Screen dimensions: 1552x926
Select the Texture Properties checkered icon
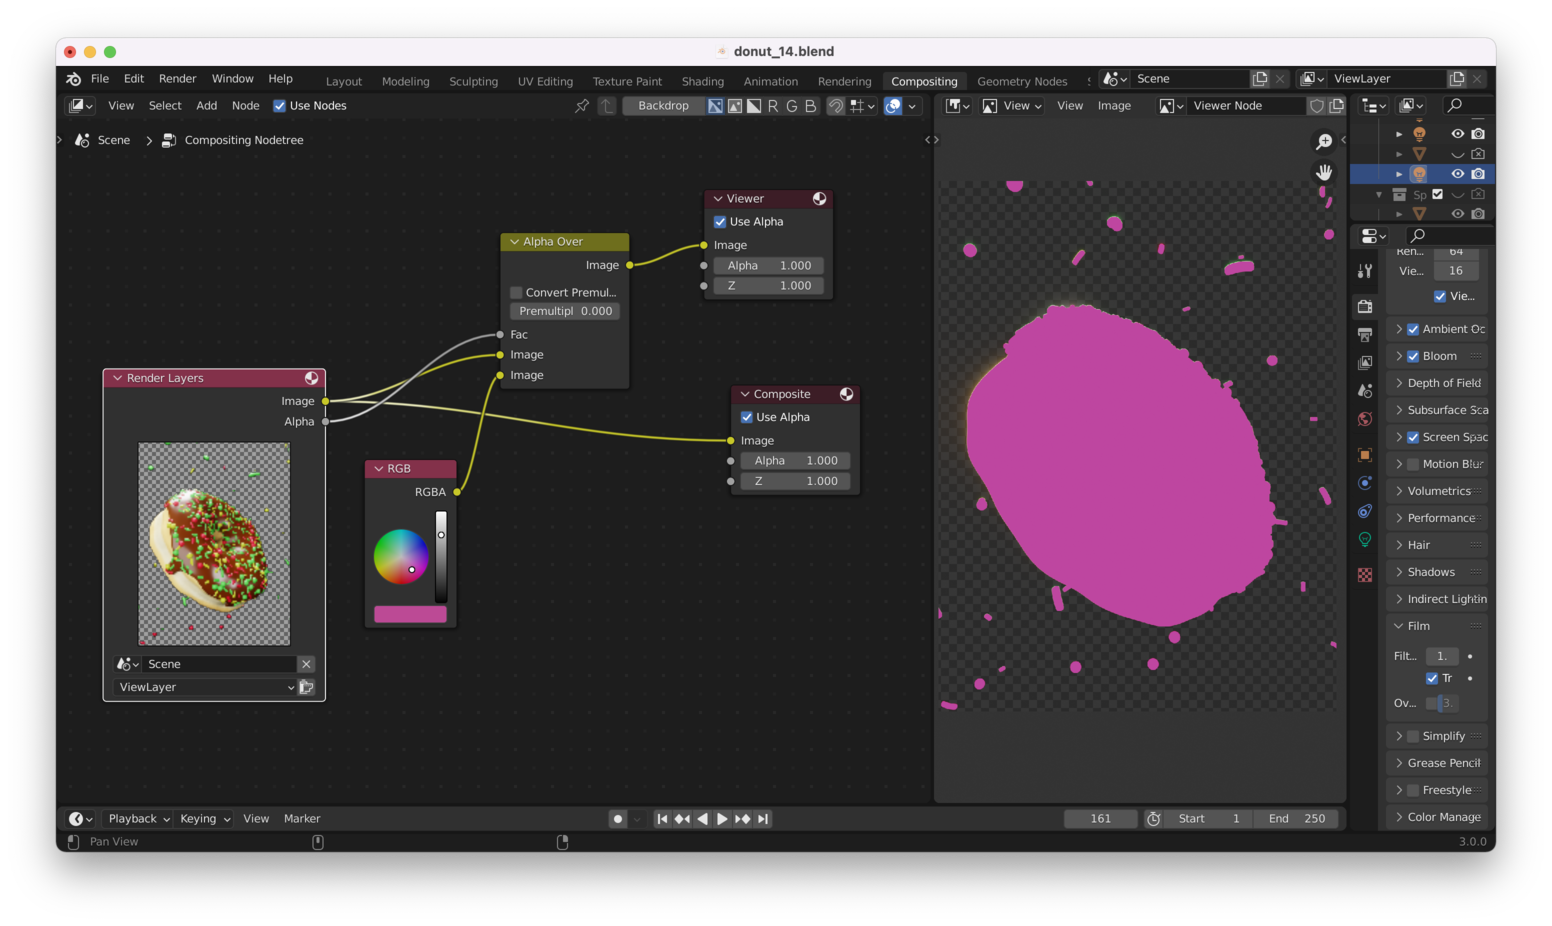(1365, 574)
